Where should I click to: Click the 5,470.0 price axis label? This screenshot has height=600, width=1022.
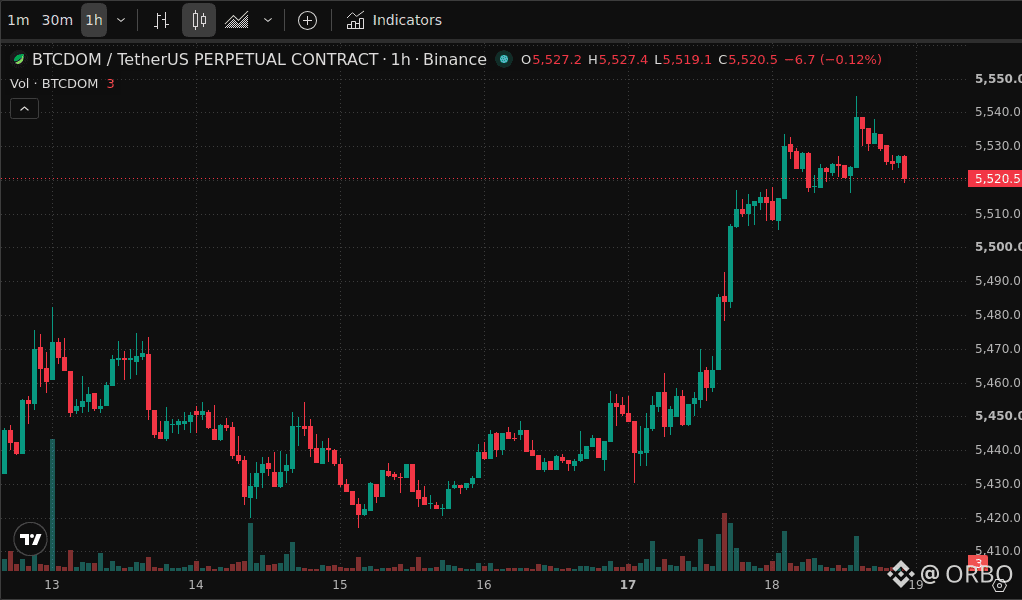(998, 349)
